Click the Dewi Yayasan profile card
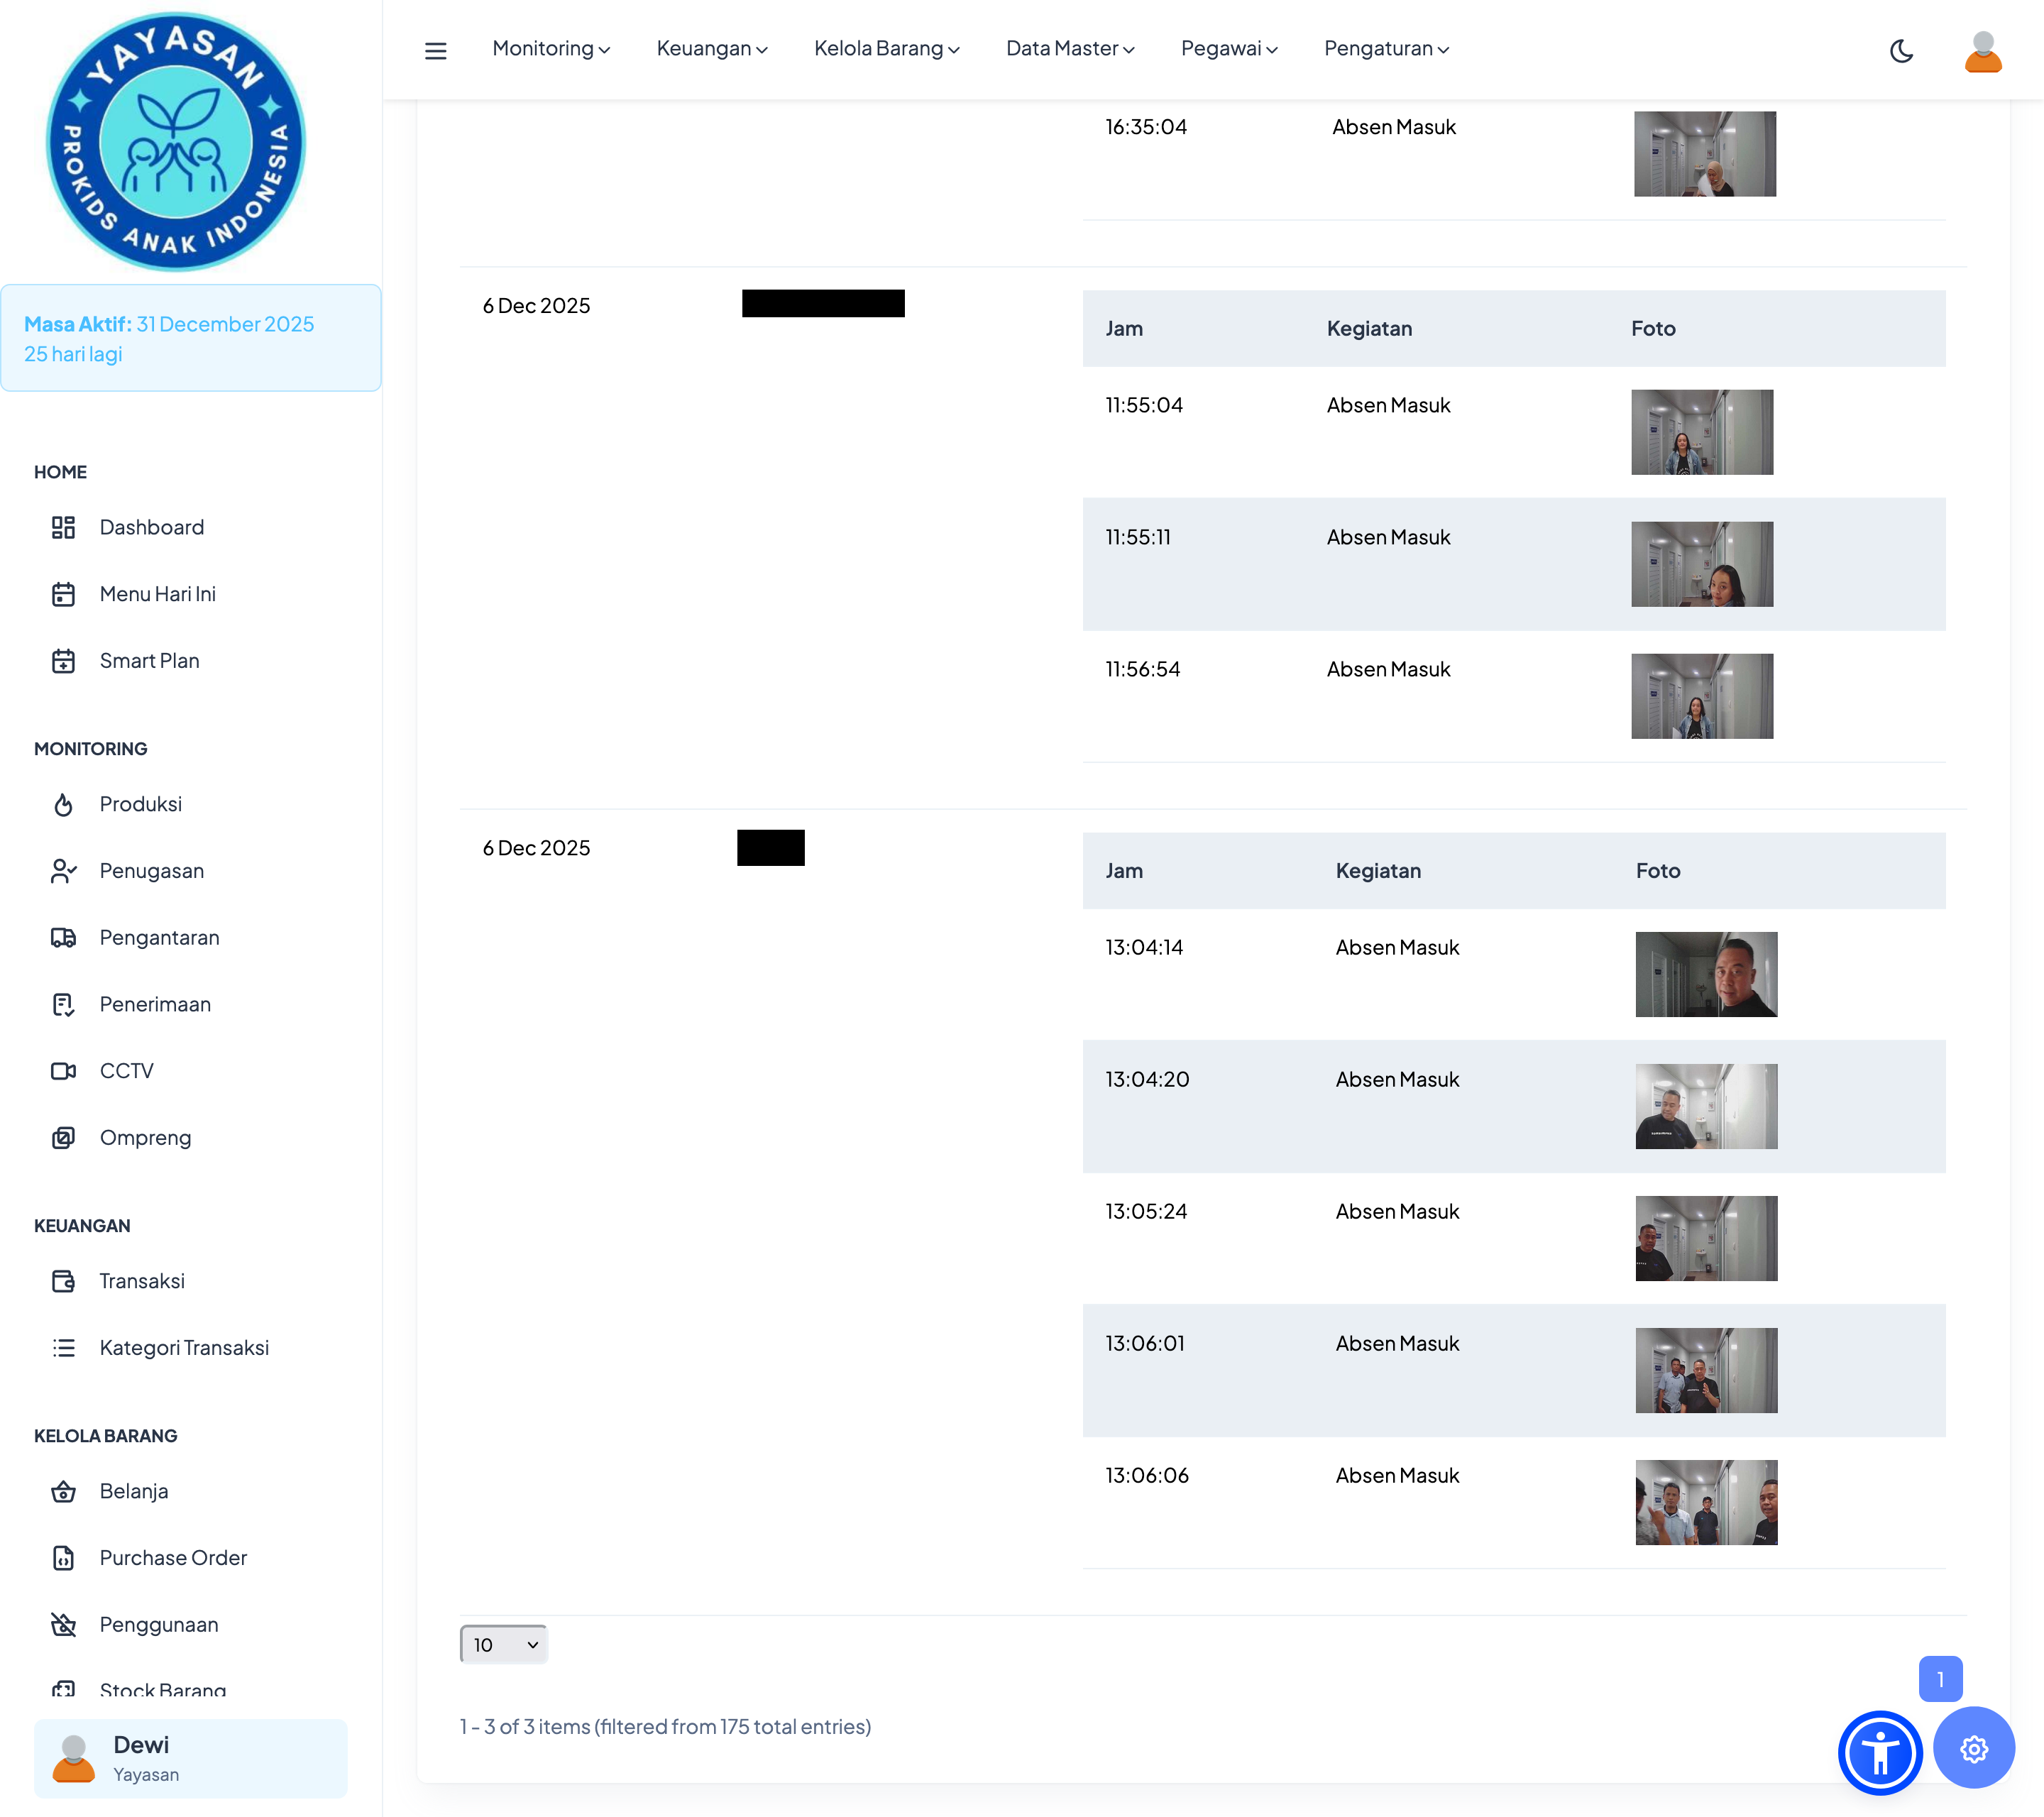The image size is (2044, 1817). point(190,1757)
